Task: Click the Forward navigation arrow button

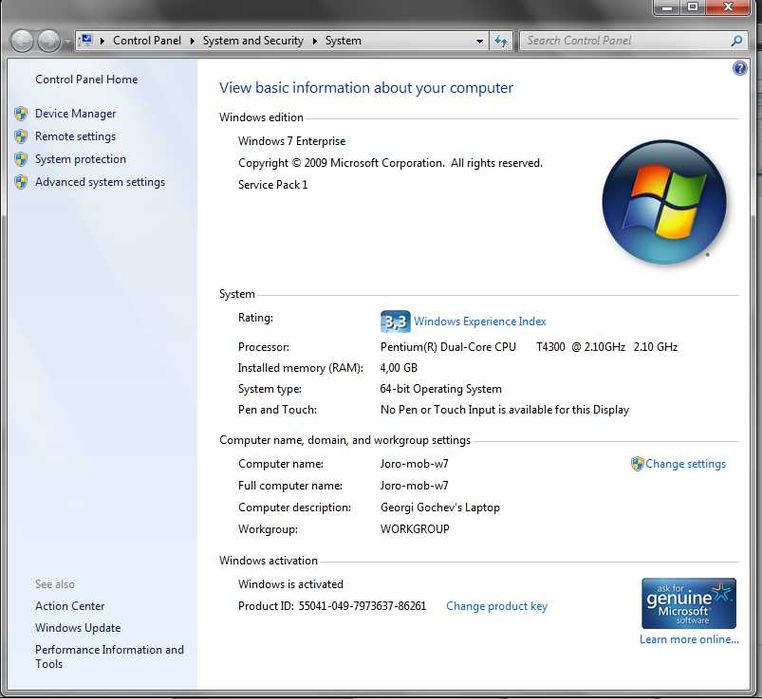Action: 49,41
